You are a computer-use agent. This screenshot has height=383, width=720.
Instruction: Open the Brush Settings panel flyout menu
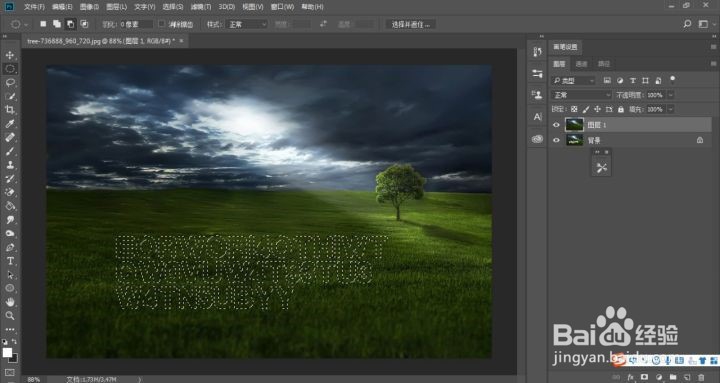713,47
